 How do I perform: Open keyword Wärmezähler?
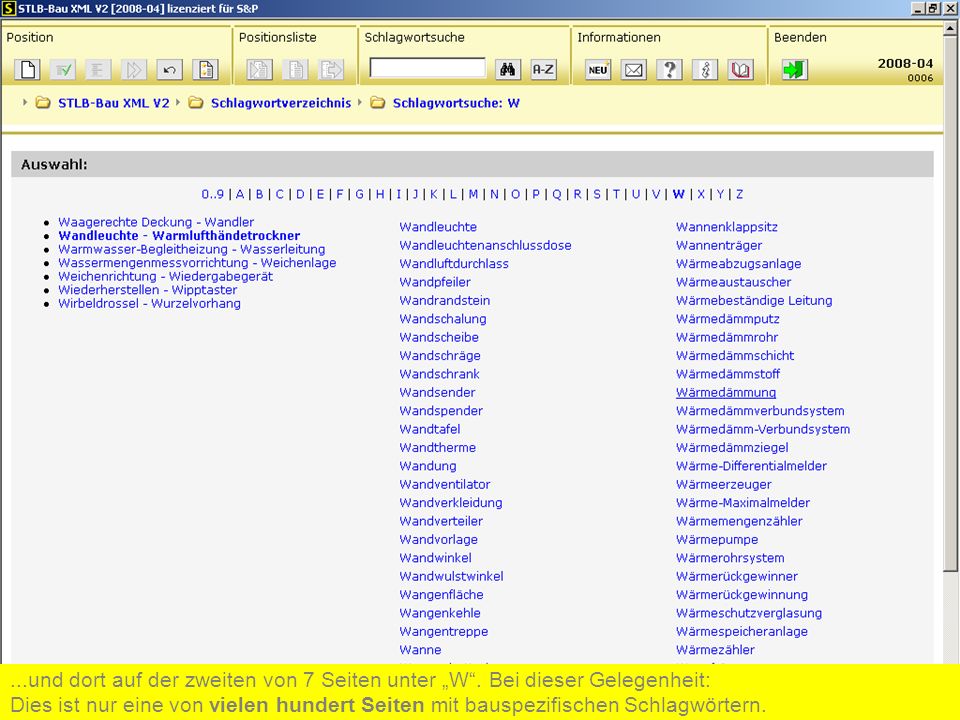[715, 650]
